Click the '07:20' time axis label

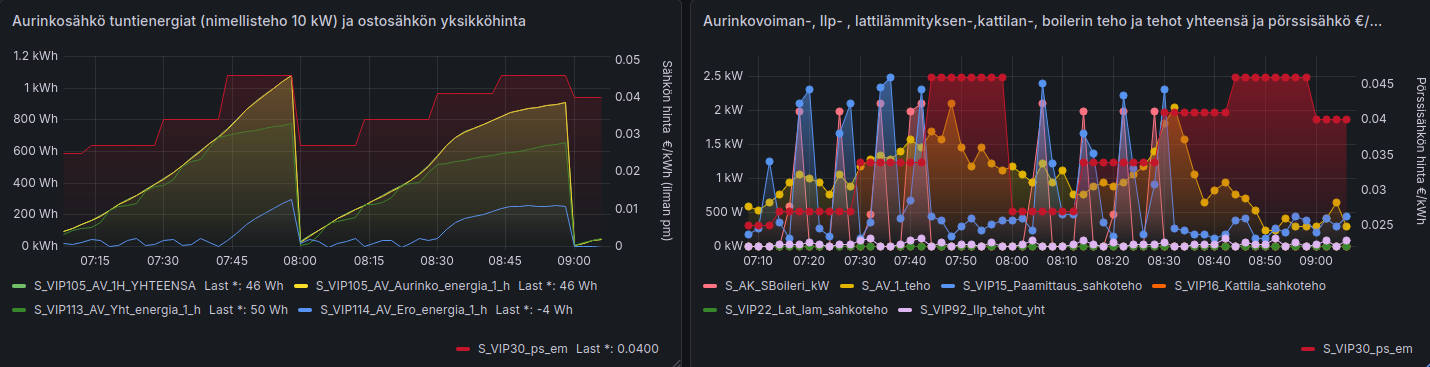tap(810, 261)
